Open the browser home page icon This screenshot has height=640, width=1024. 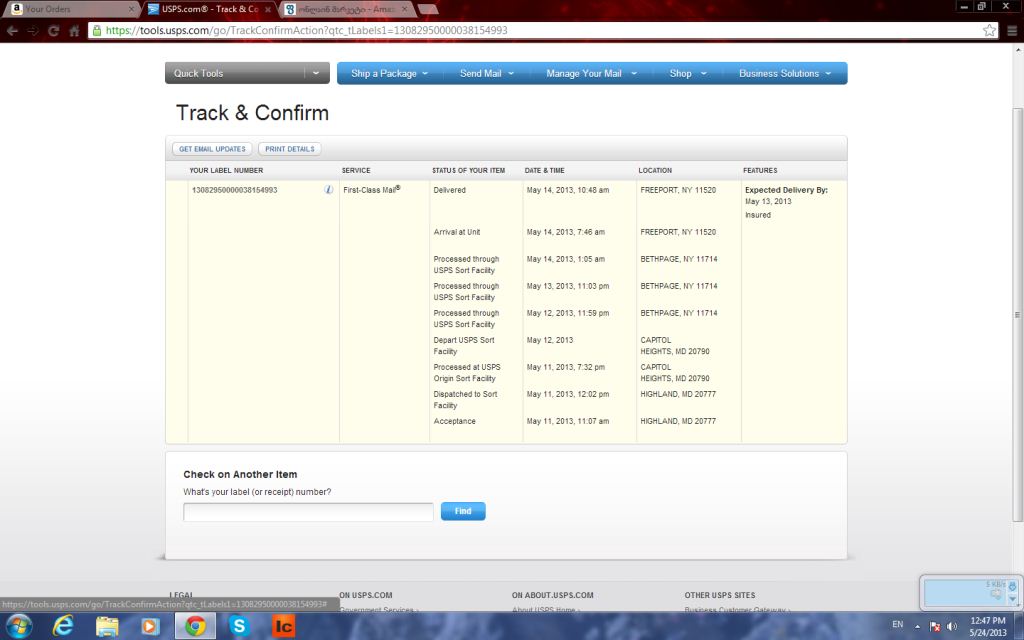coord(74,31)
